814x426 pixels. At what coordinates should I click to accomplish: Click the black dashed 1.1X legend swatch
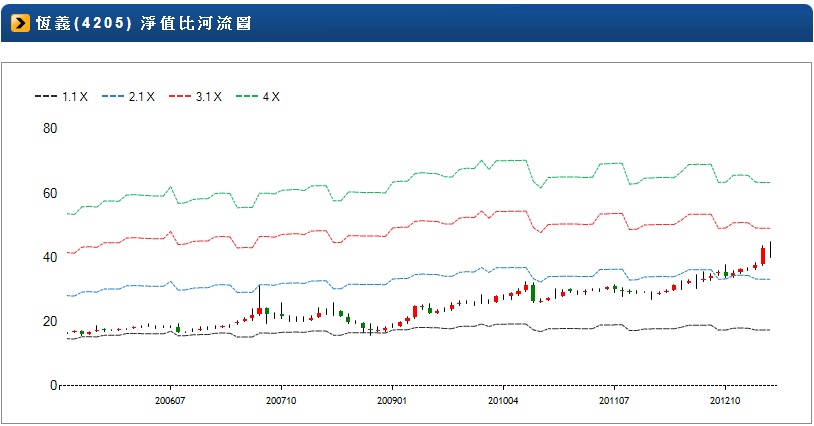coord(46,97)
